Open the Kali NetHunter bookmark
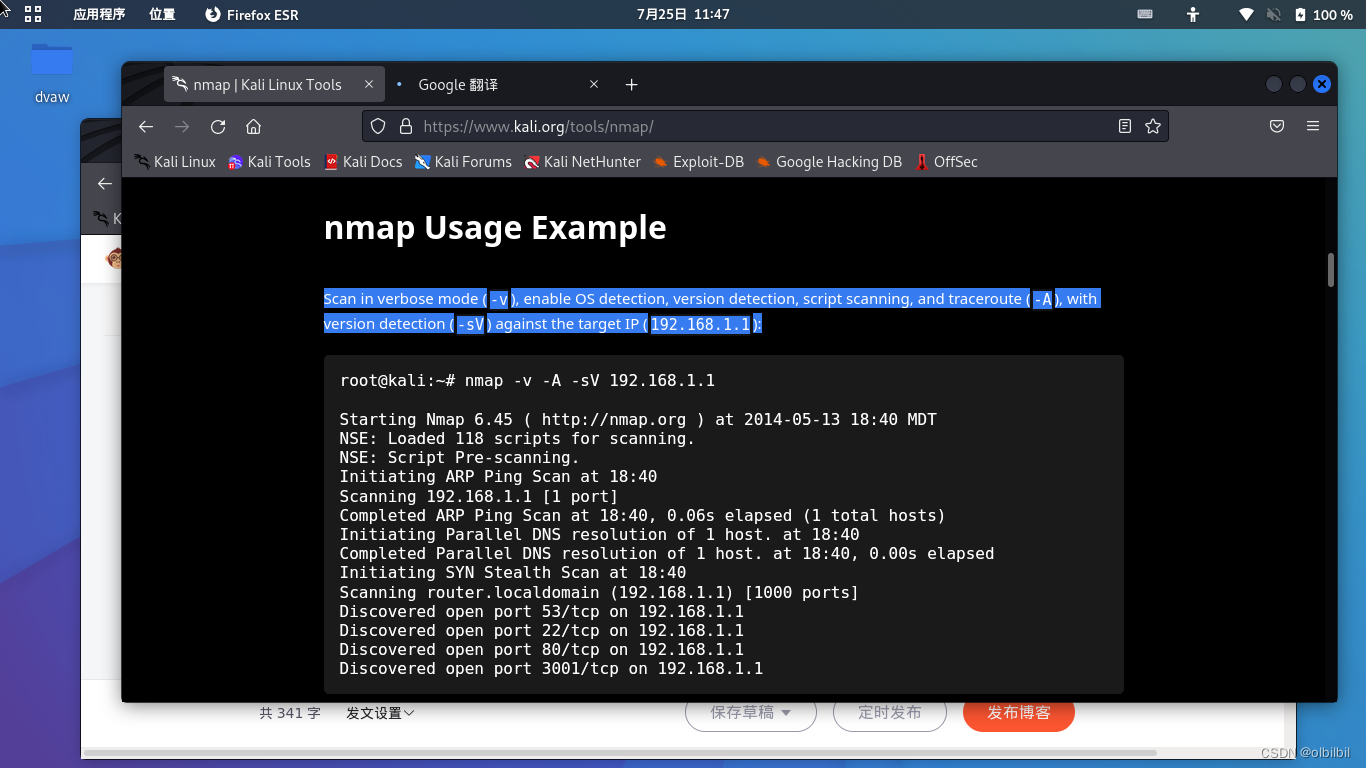 583,161
